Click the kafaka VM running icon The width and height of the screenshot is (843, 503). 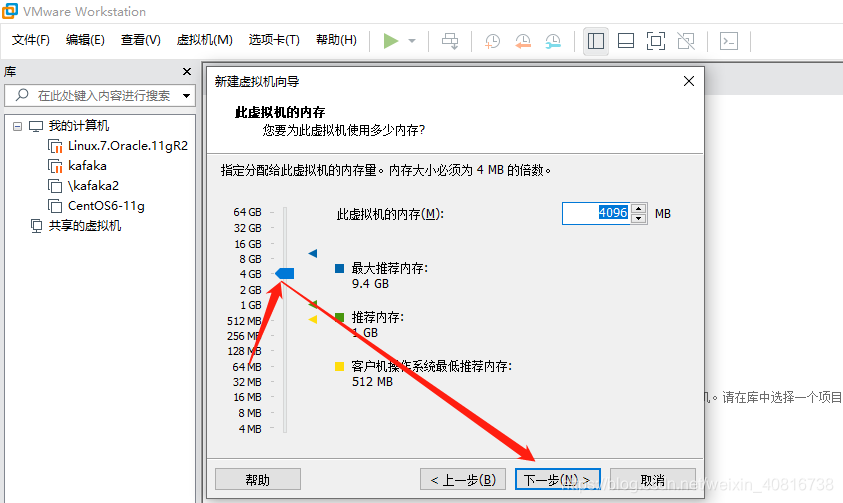coord(55,166)
